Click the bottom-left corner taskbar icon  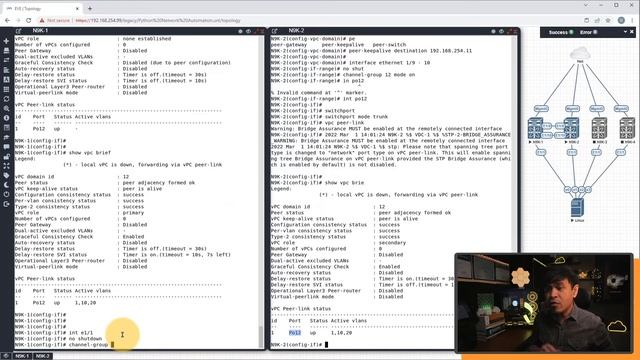coord(5,356)
